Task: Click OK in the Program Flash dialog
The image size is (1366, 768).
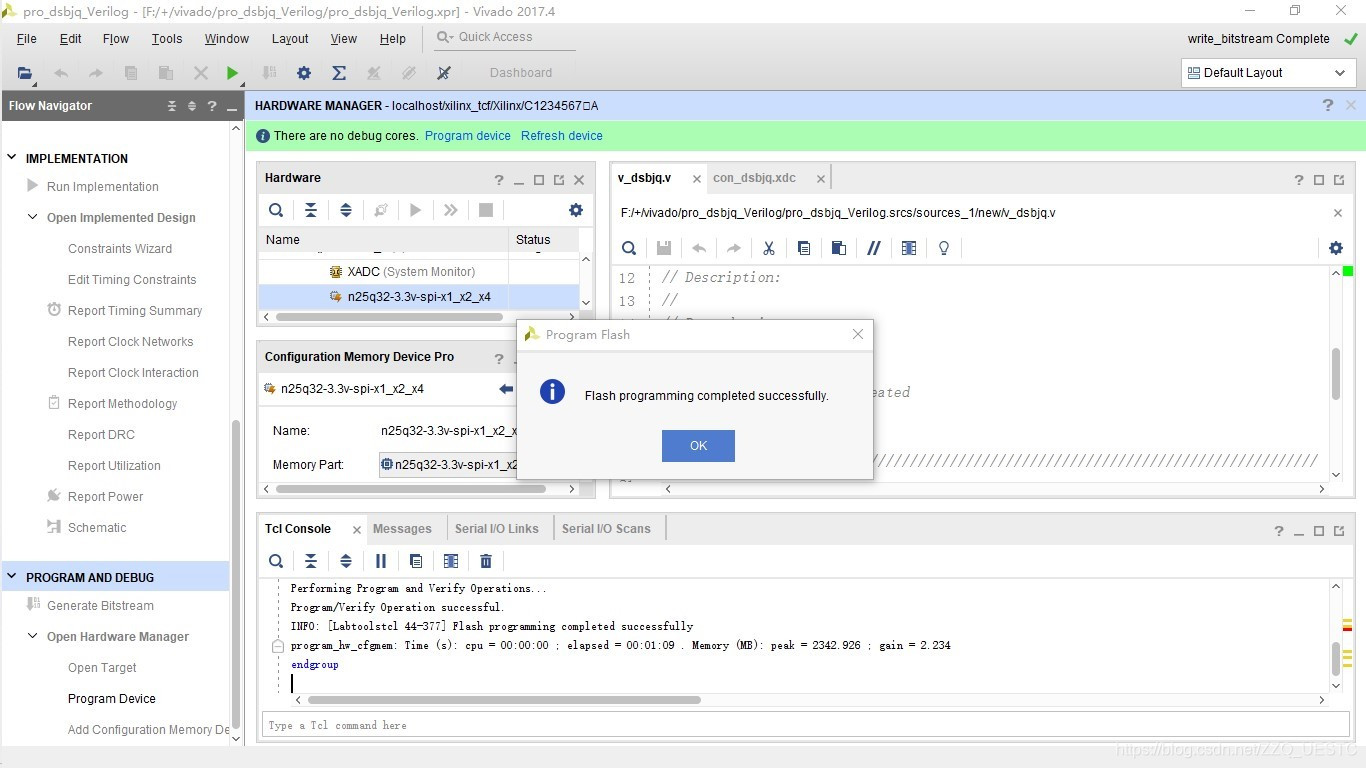Action: pos(698,446)
